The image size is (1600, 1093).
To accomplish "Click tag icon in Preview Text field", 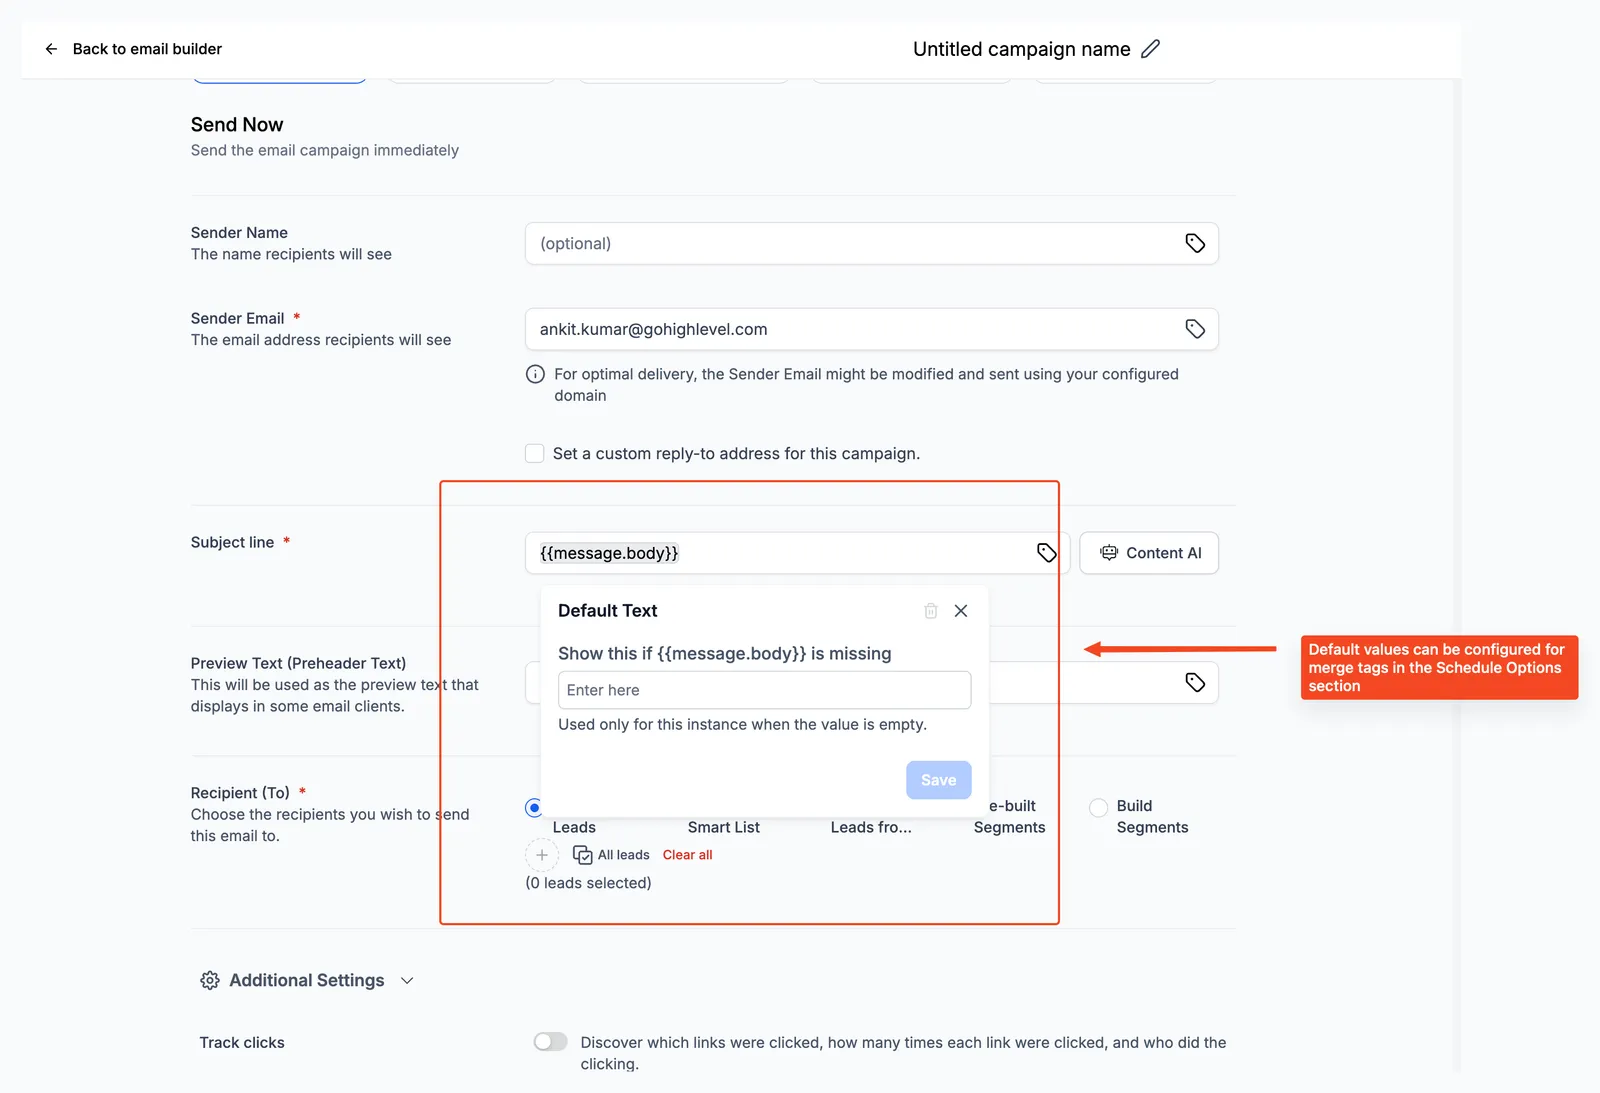I will click(x=1195, y=682).
